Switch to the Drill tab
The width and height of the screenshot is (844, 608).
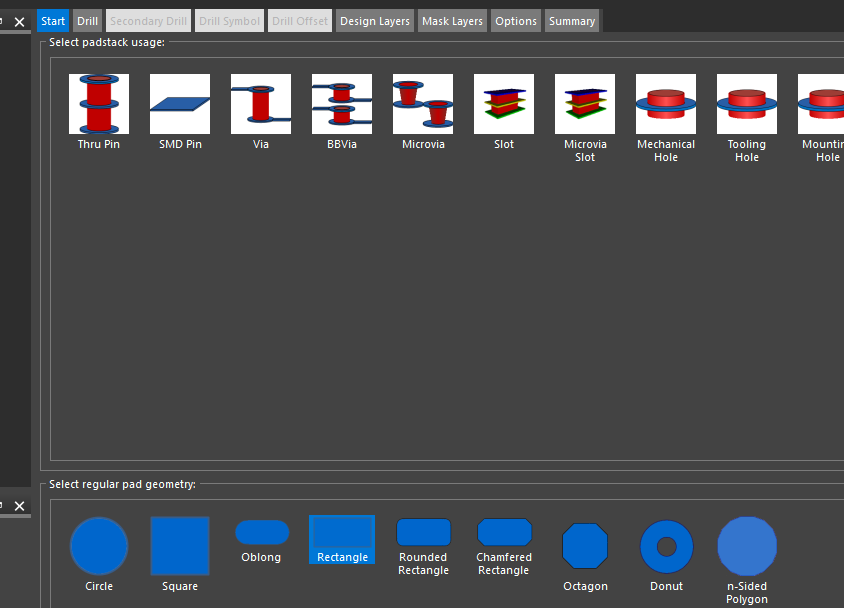click(88, 21)
